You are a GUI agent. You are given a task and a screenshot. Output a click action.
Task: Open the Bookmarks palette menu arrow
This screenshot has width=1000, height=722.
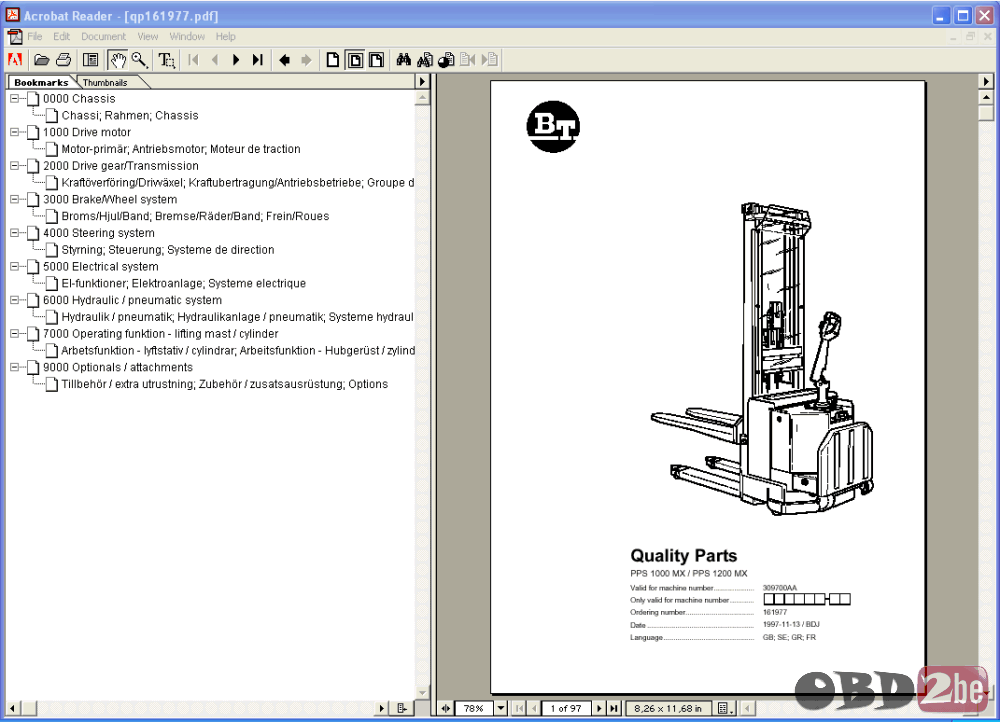[x=422, y=82]
